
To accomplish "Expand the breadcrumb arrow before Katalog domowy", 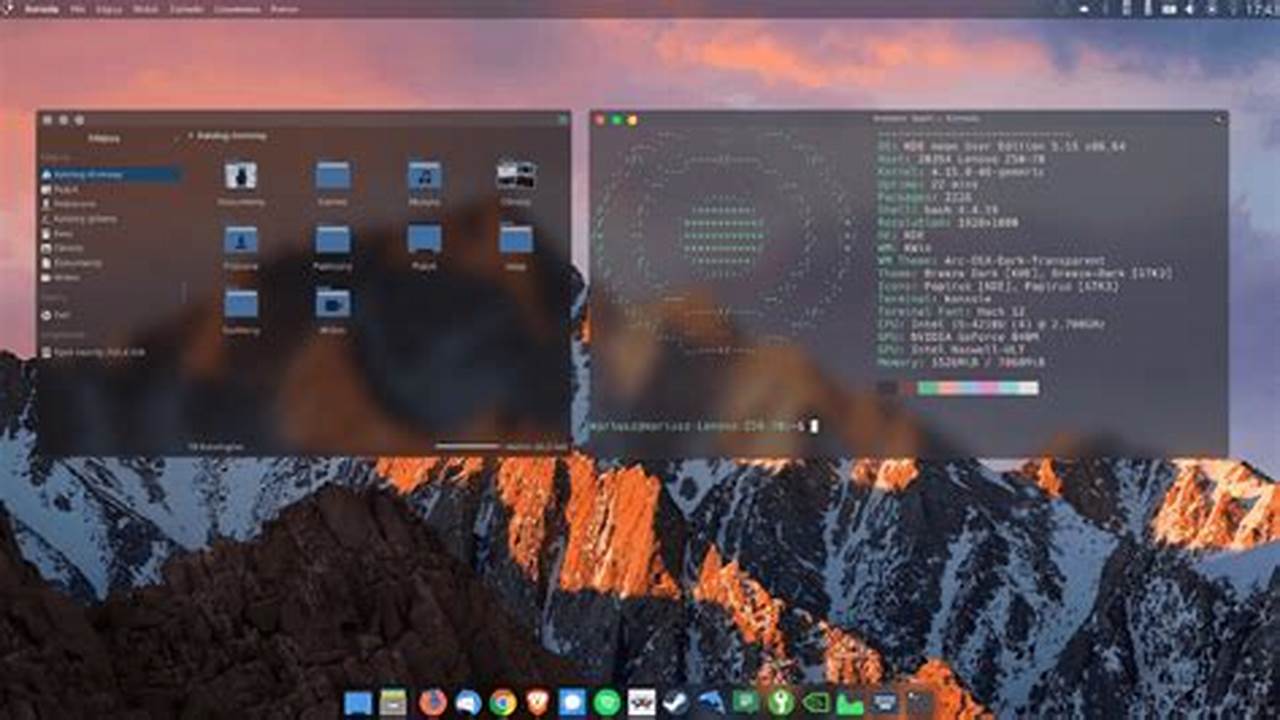I will pos(190,136).
